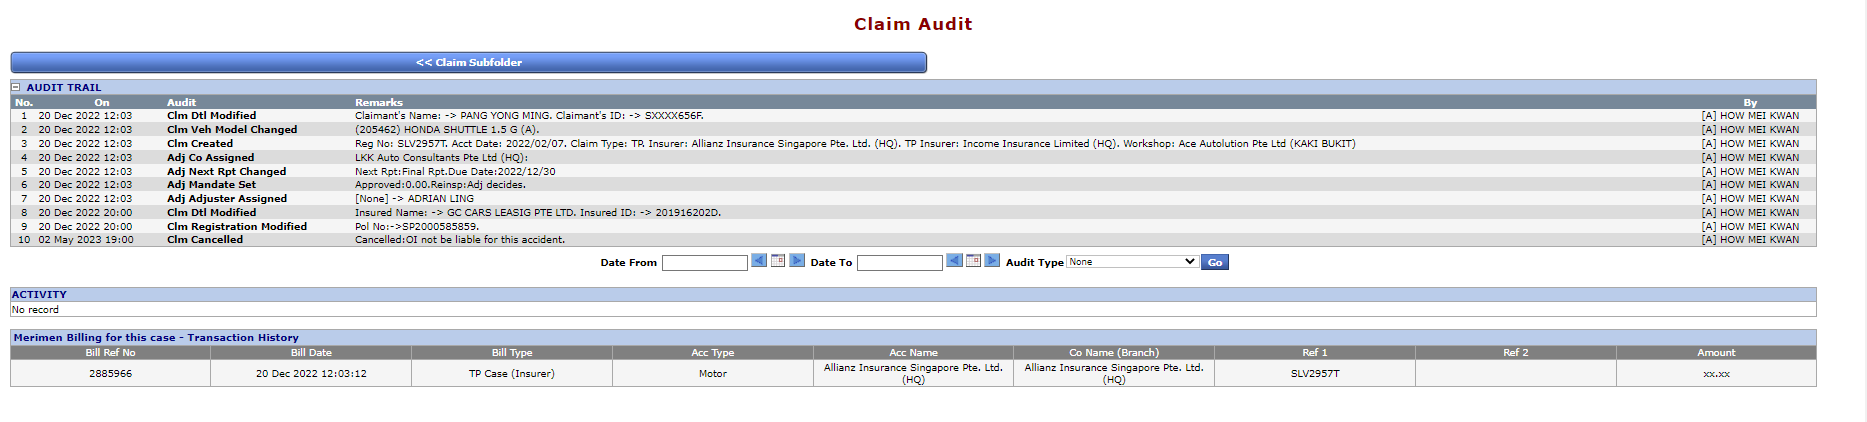
Task: Click previous-day arrow beside Date To
Action: coord(954,261)
